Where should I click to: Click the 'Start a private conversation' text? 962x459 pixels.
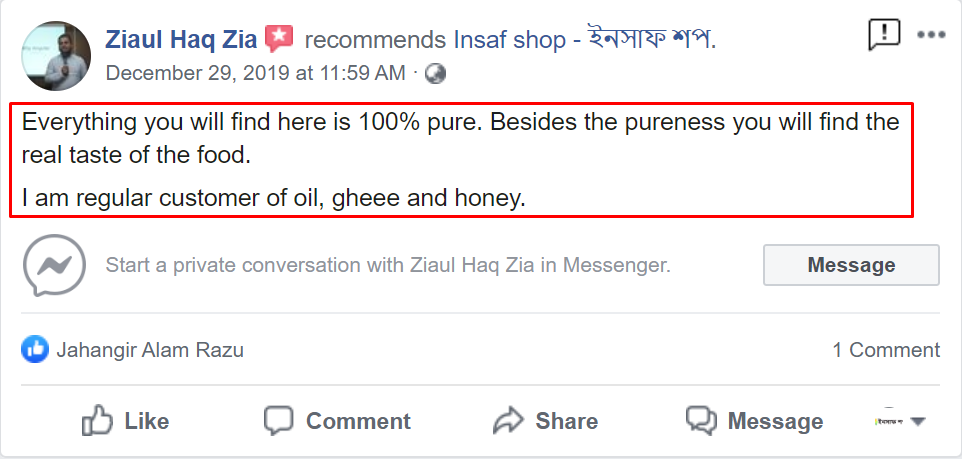388,266
